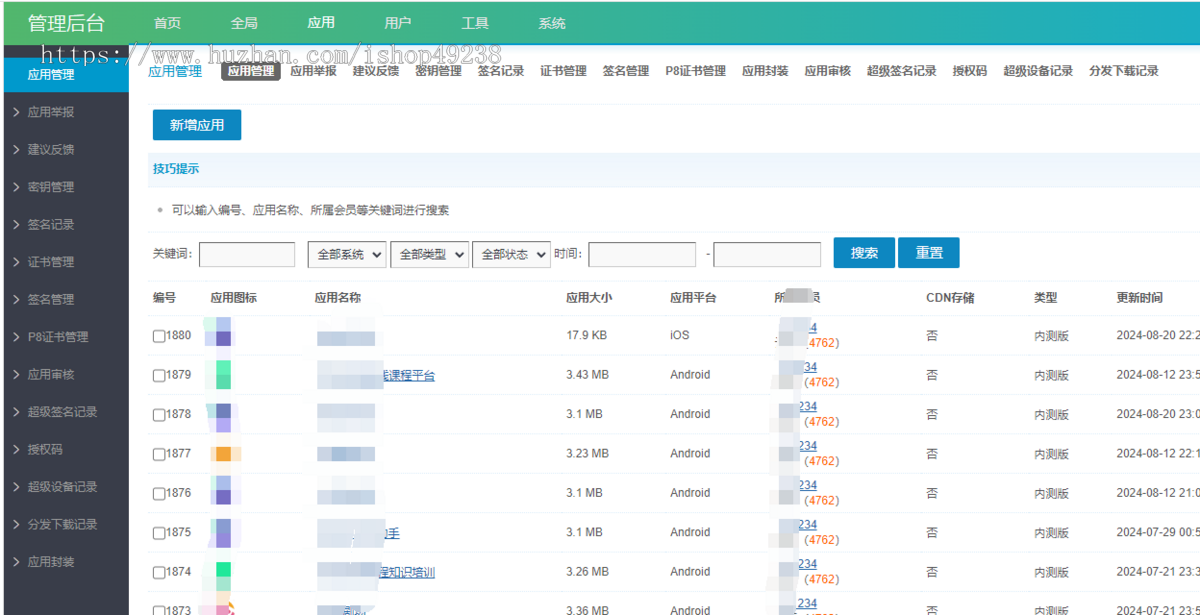This screenshot has width=1200, height=615.
Task: Go to the 超级签名记录 sub-tab
Action: click(x=902, y=71)
